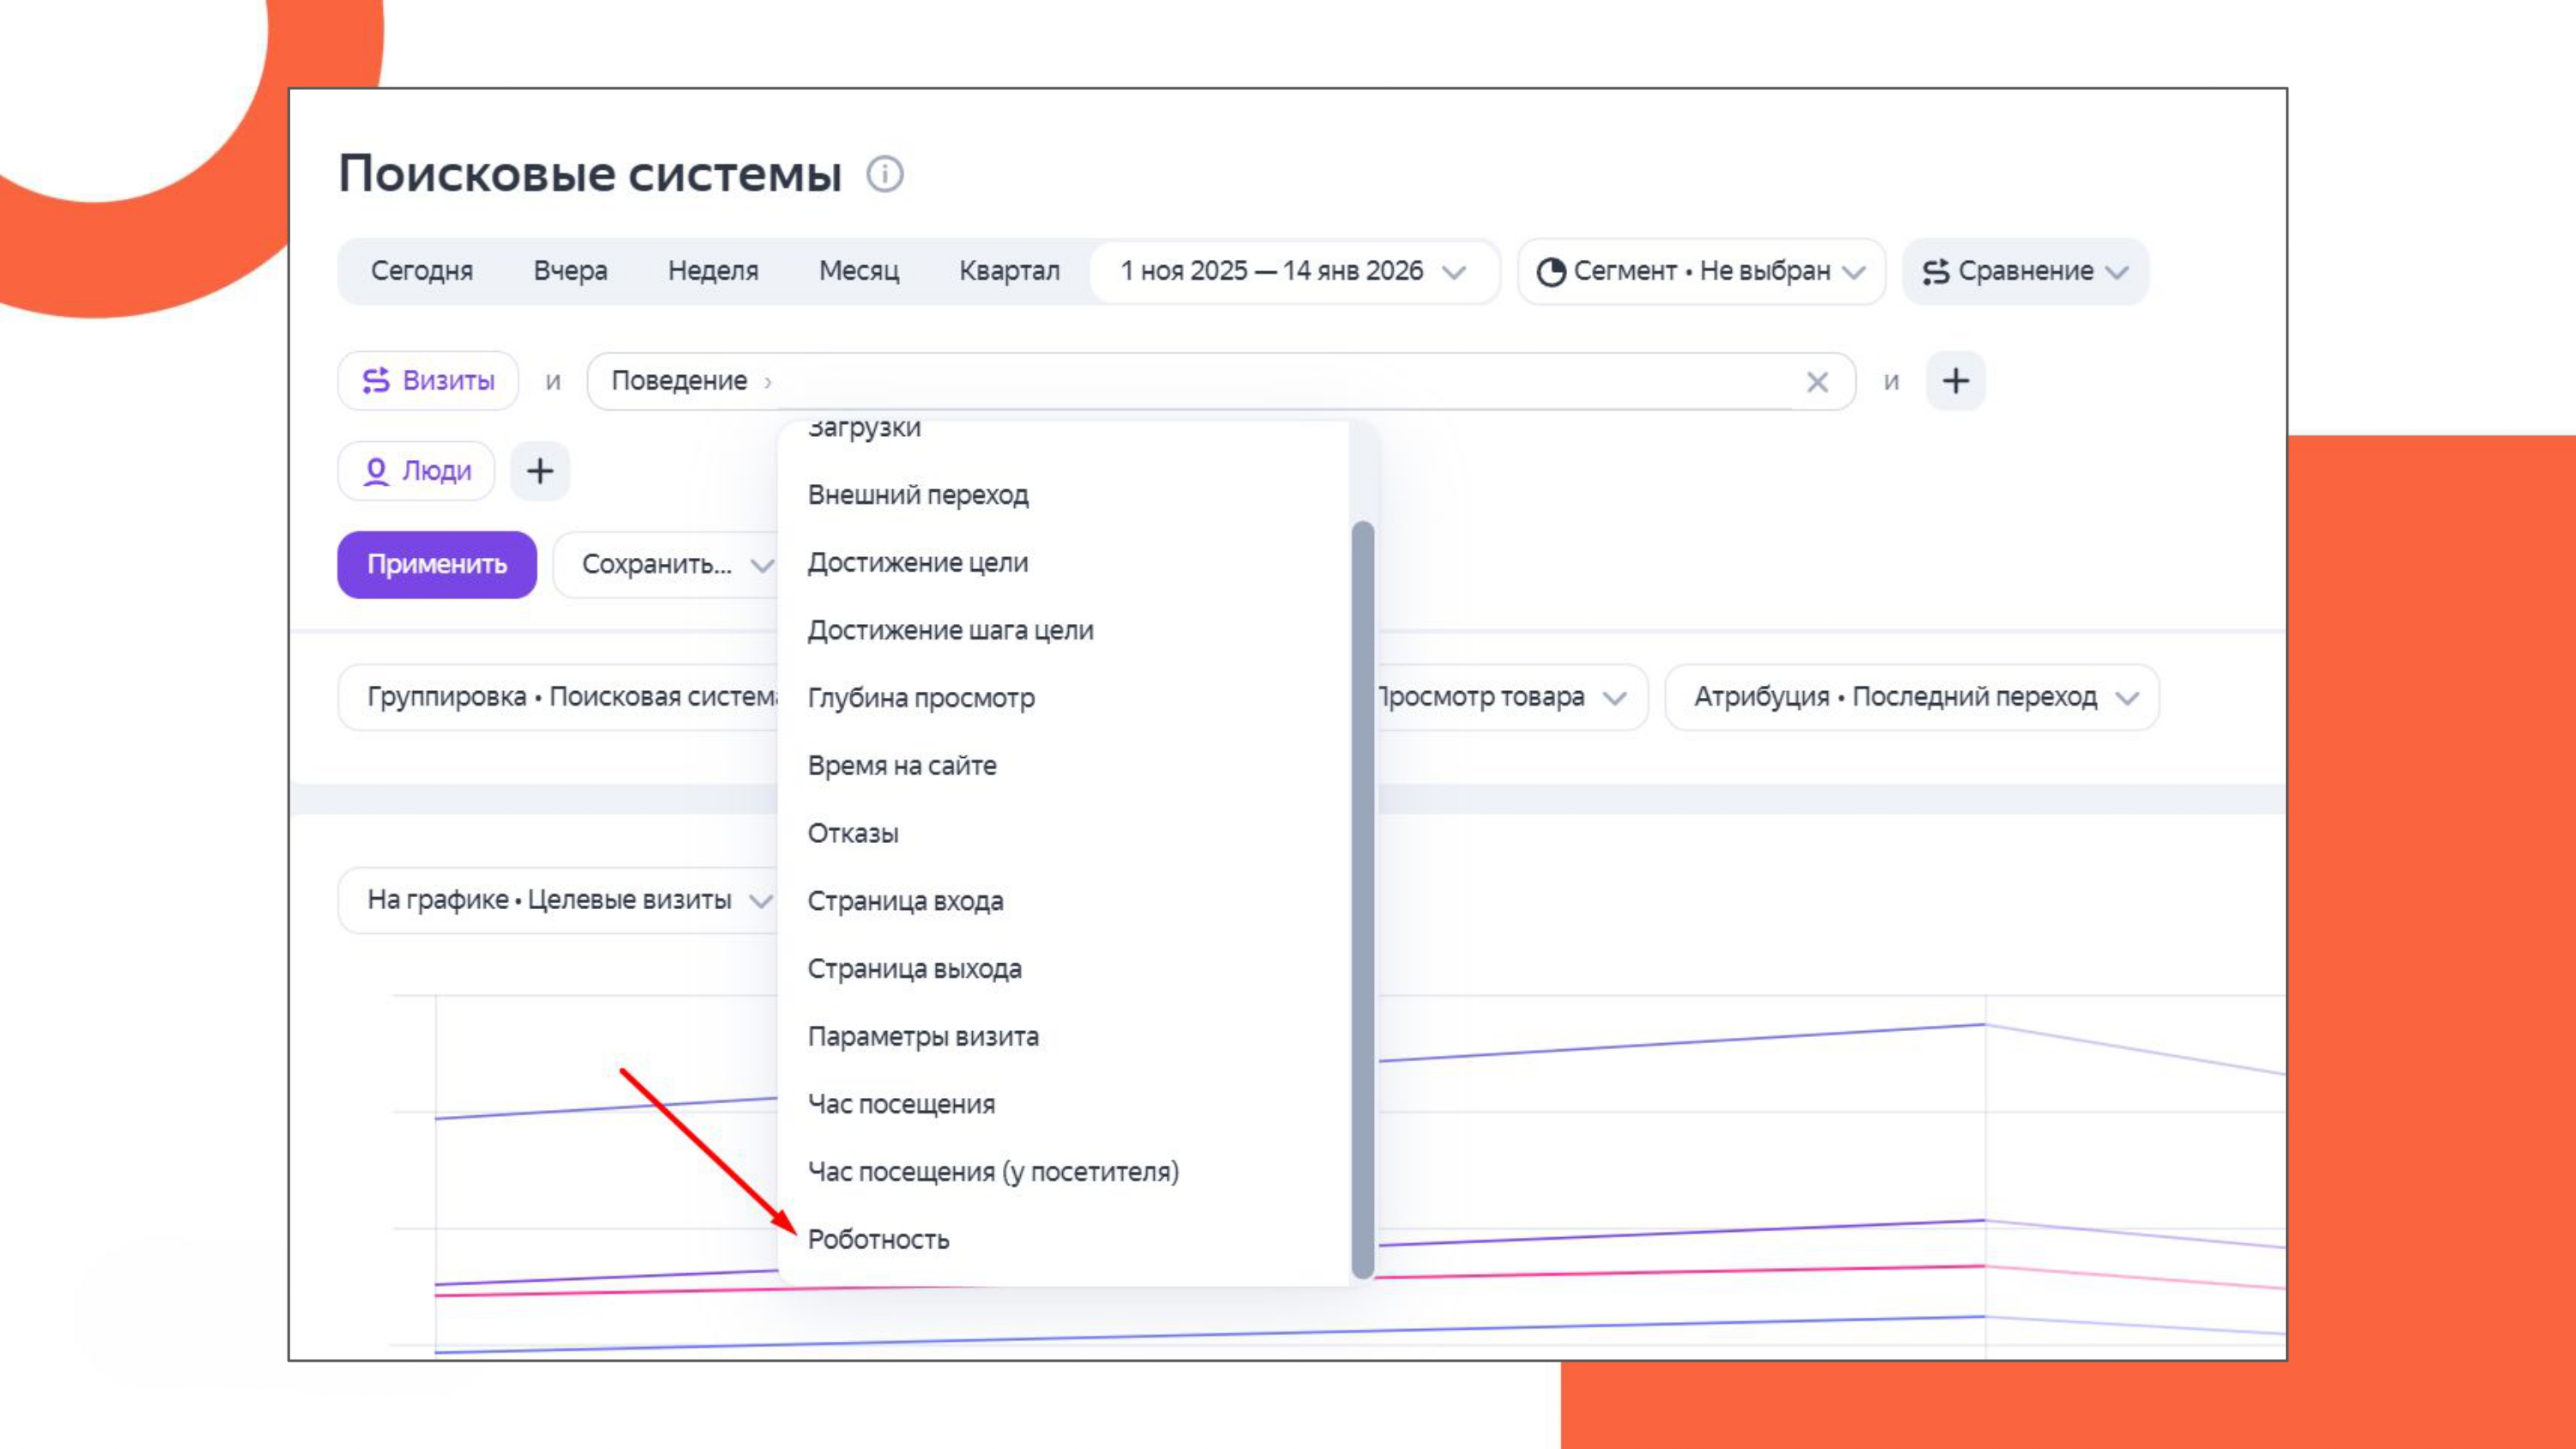This screenshot has width=2576, height=1449.
Task: Switch period to Квартал
Action: tap(1009, 271)
